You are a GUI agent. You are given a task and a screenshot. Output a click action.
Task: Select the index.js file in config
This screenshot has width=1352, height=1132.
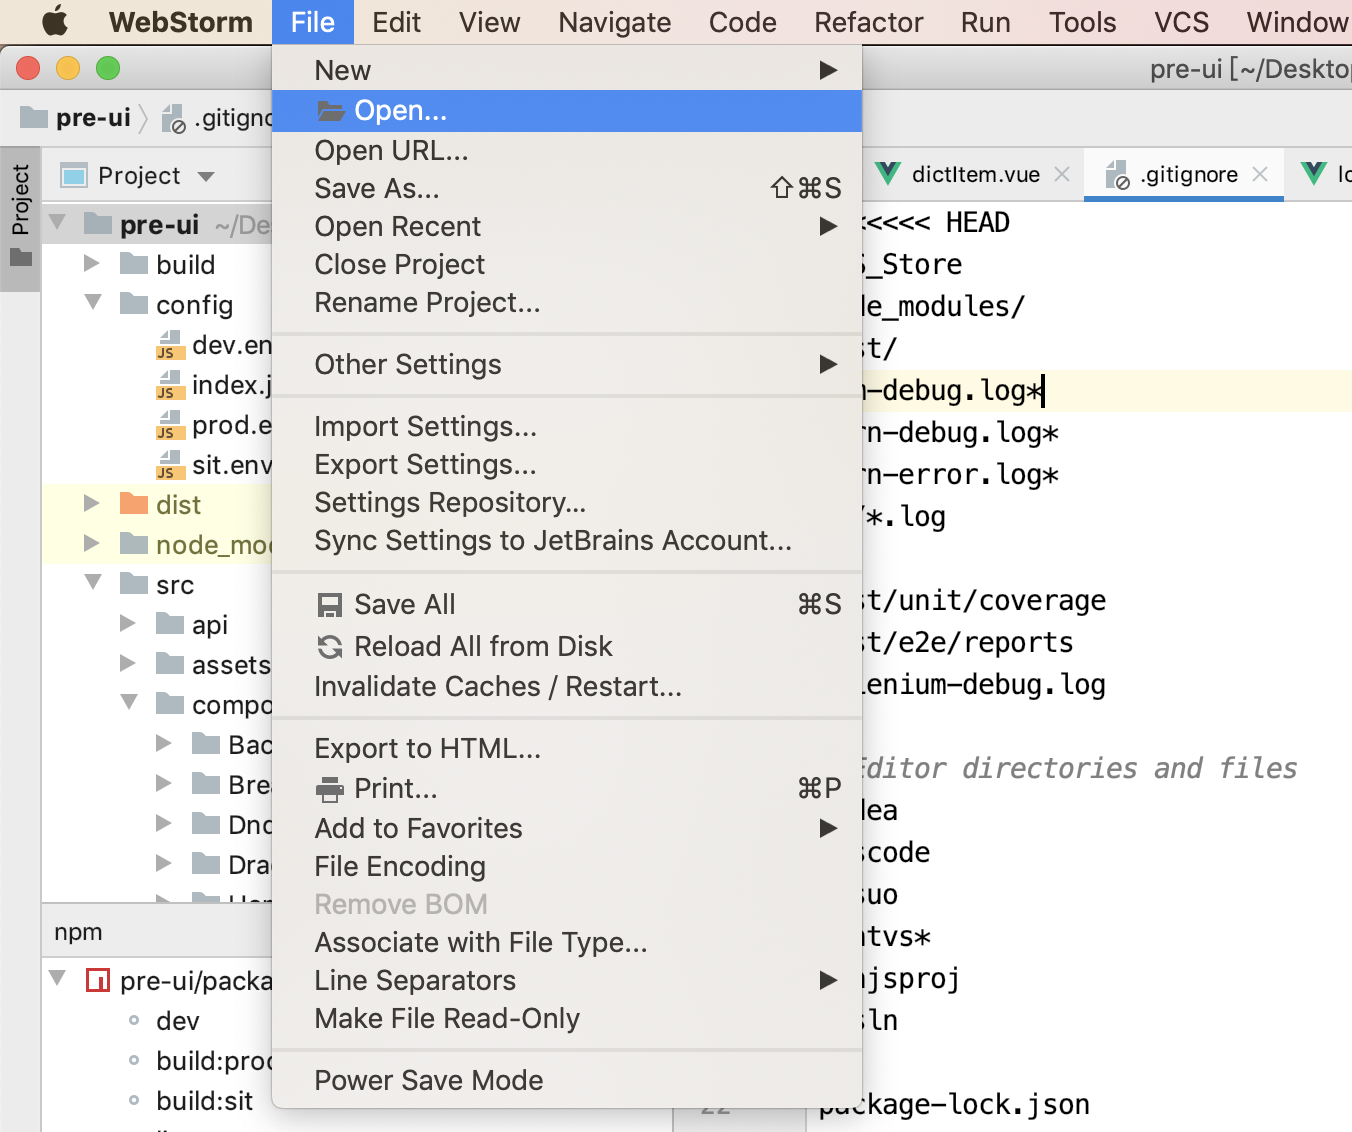pyautogui.click(x=214, y=385)
